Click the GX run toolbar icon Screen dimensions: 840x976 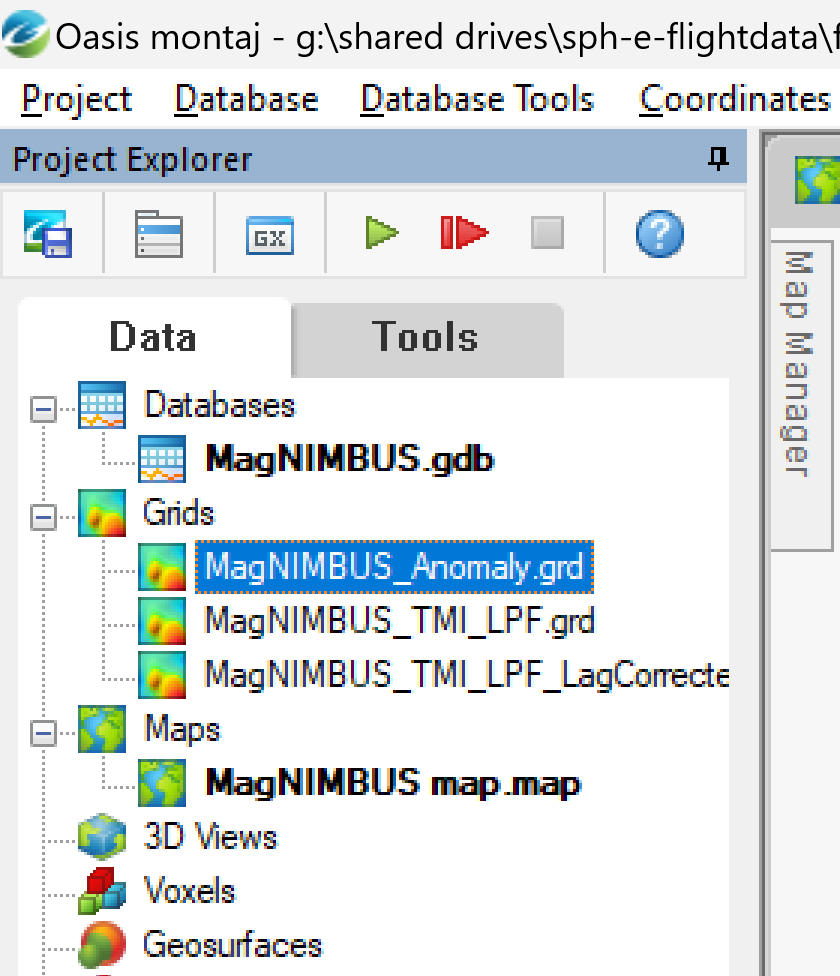[x=270, y=235]
